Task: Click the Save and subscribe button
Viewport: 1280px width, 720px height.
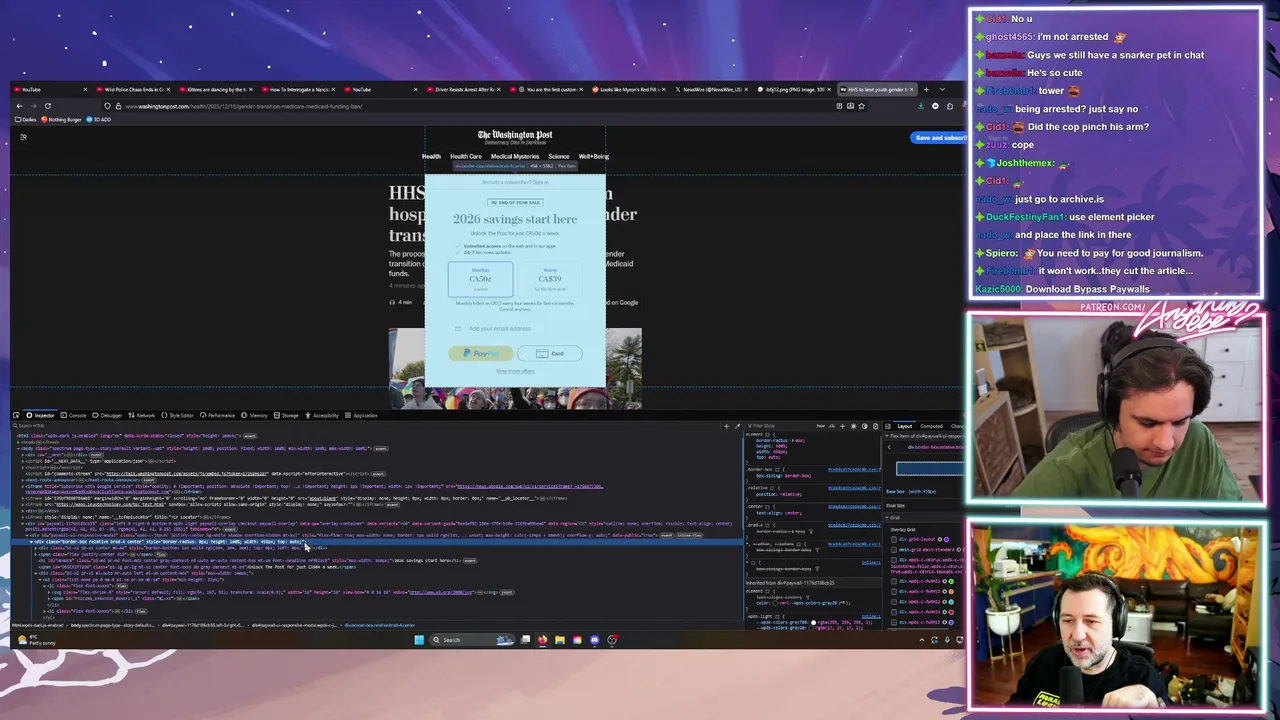Action: tap(939, 138)
